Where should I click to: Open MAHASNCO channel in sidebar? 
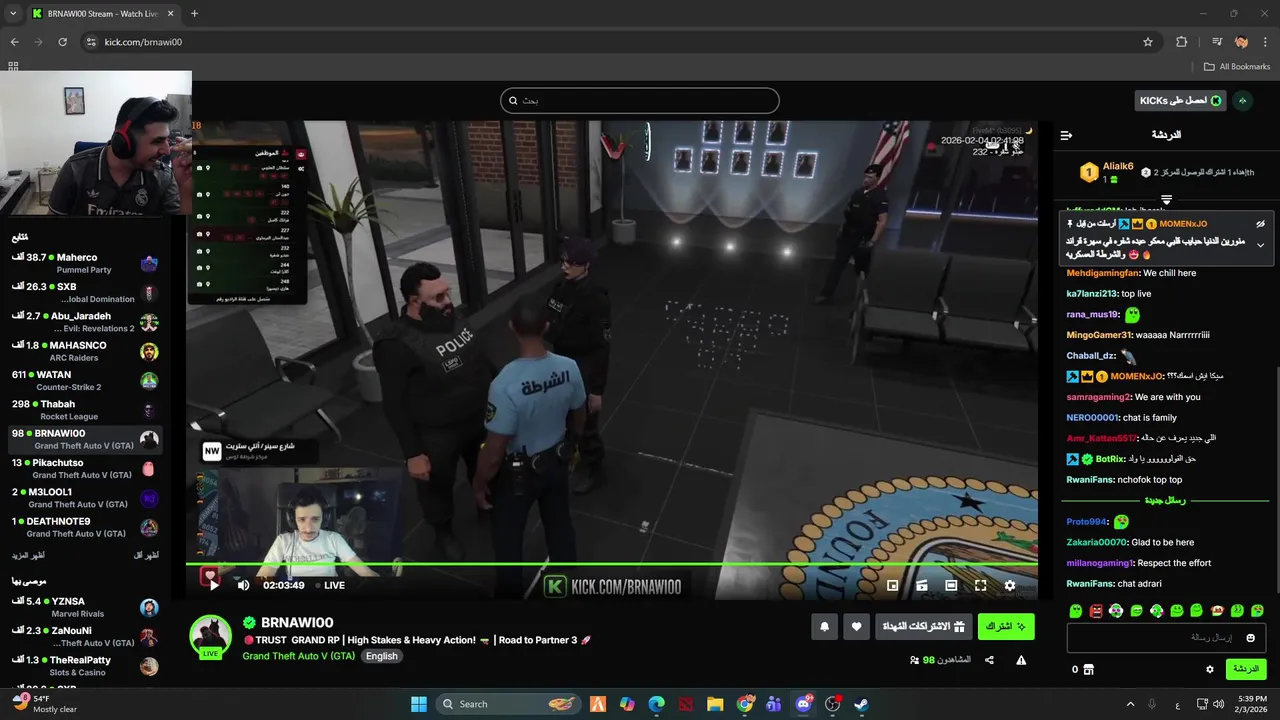coord(85,351)
